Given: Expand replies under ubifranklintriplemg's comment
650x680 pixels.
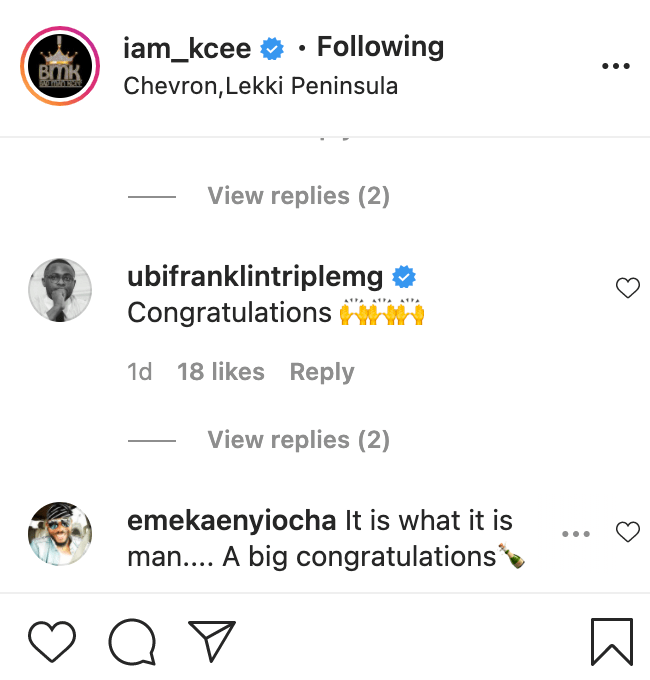Looking at the screenshot, I should point(298,440).
